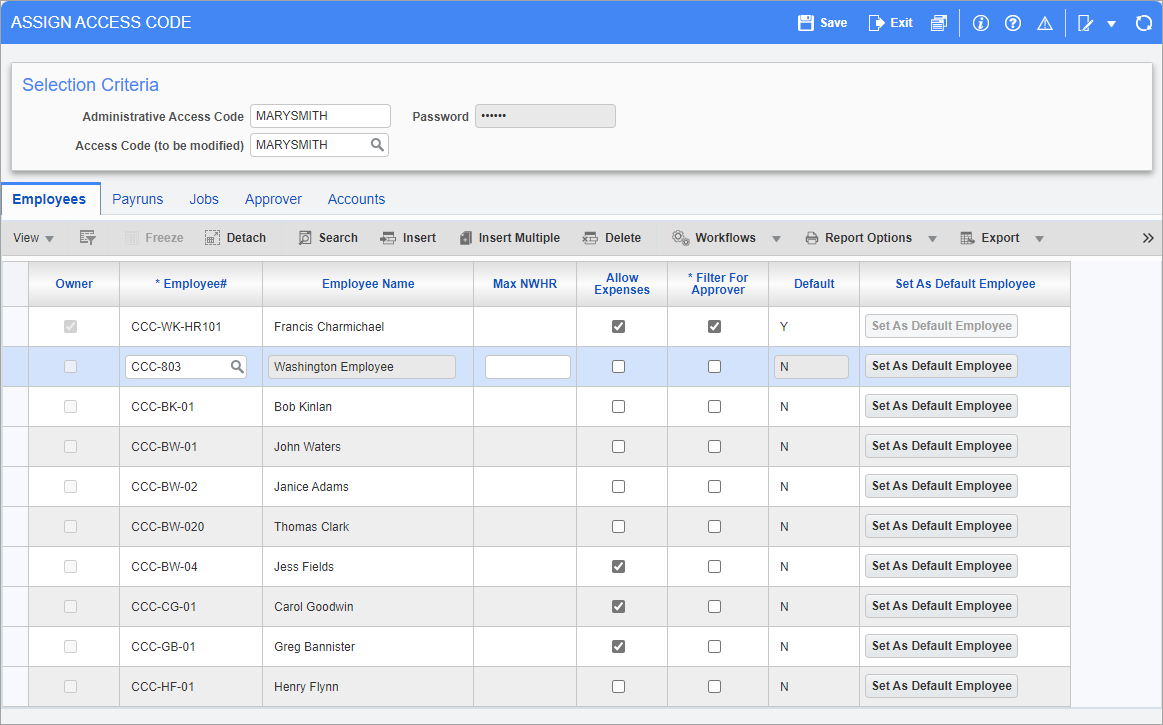Switch to the Employees tab
The image size is (1163, 725).
[x=50, y=199]
